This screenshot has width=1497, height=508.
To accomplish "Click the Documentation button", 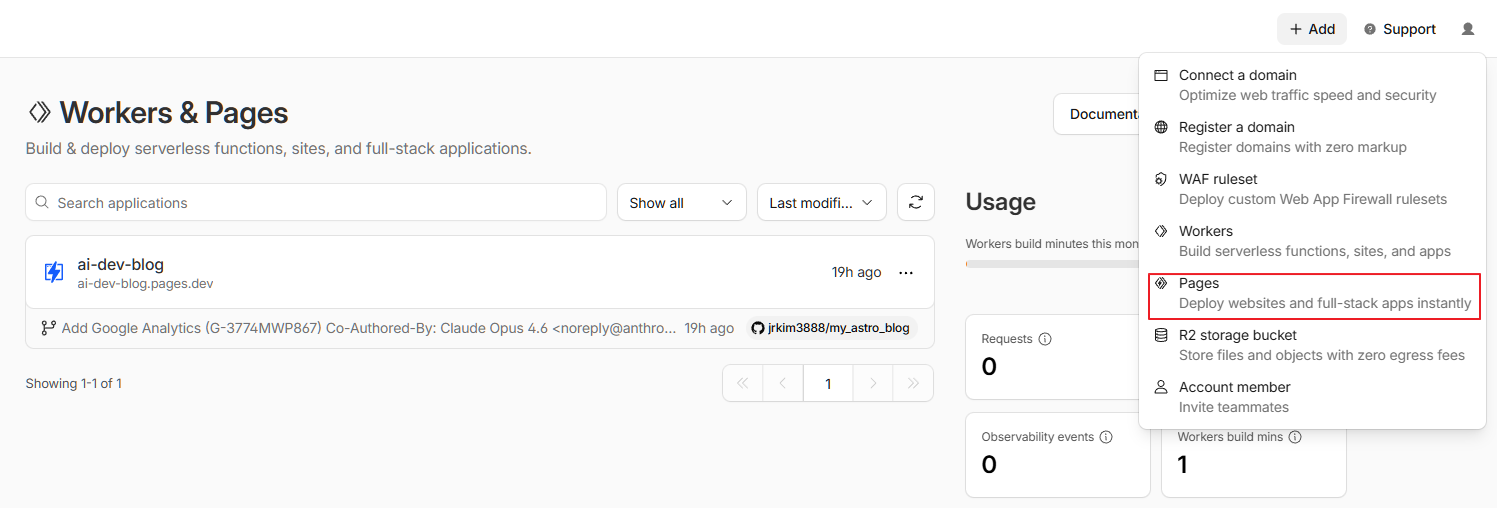I will 1096,114.
